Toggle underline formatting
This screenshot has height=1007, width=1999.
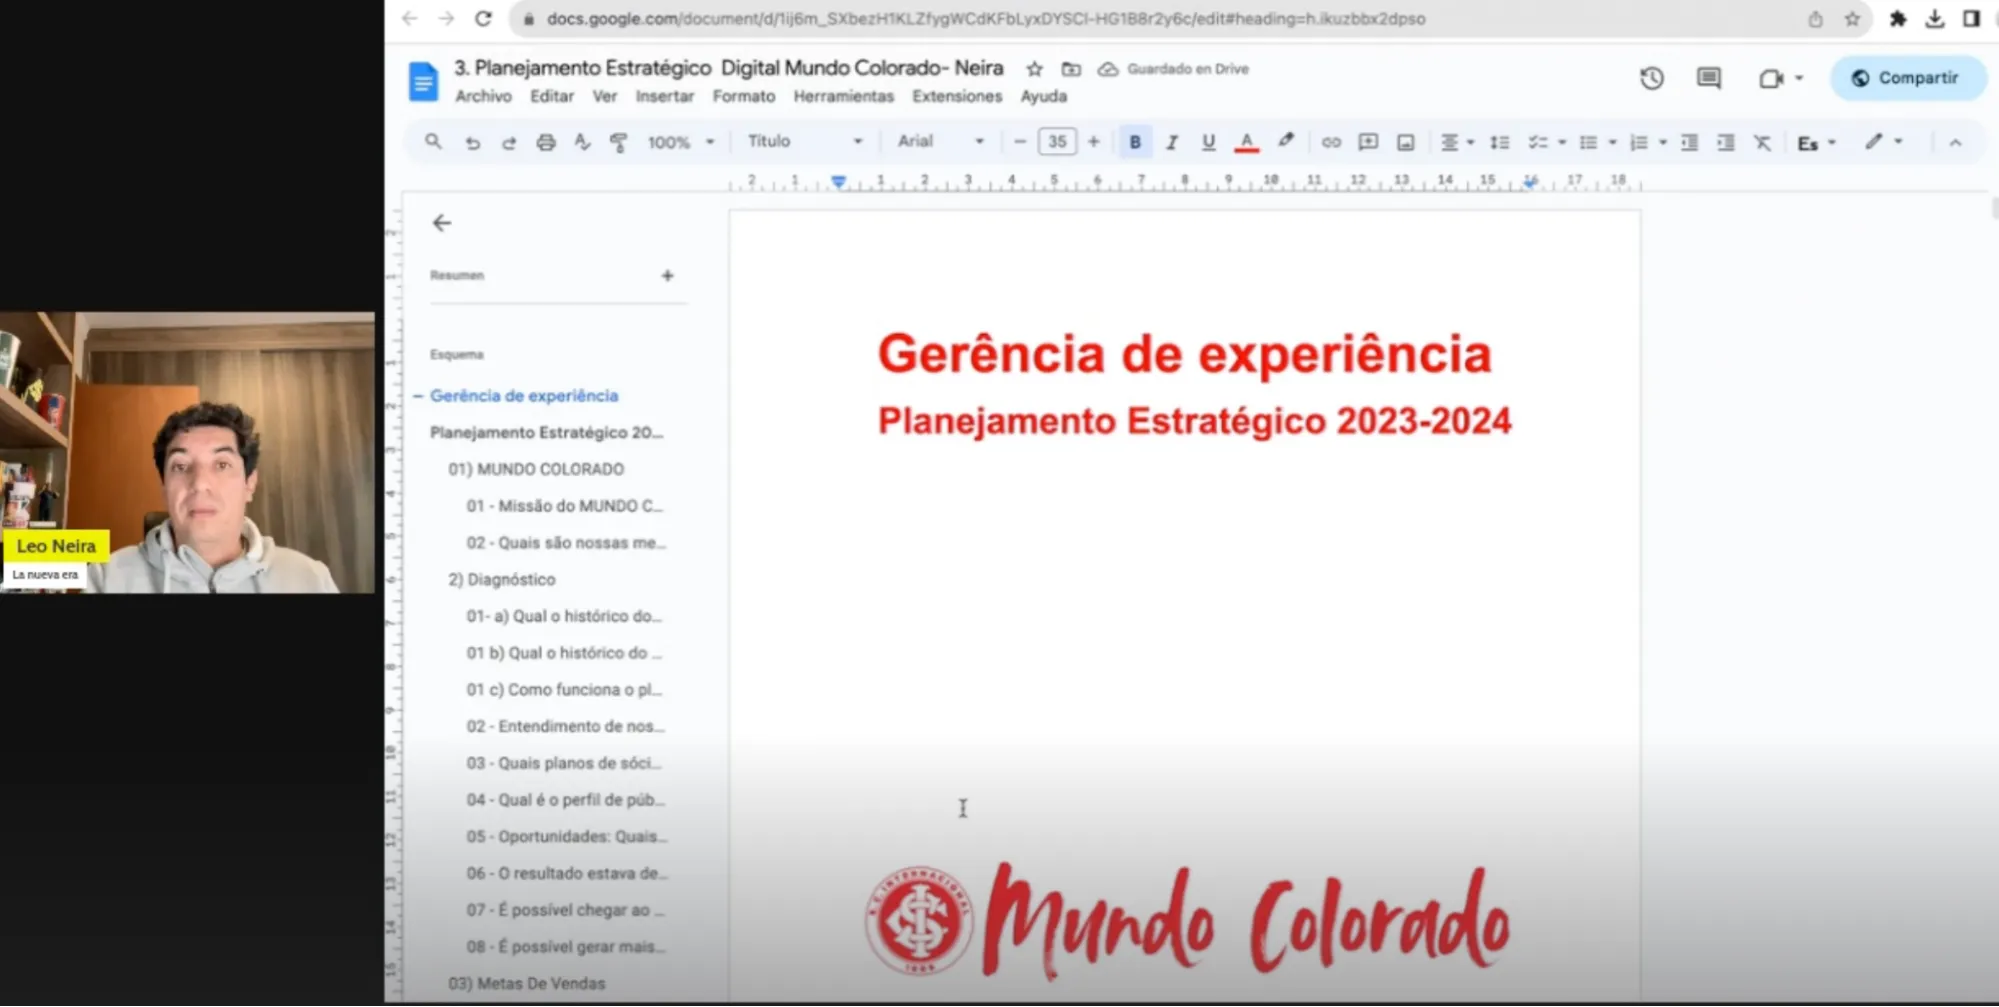1209,141
